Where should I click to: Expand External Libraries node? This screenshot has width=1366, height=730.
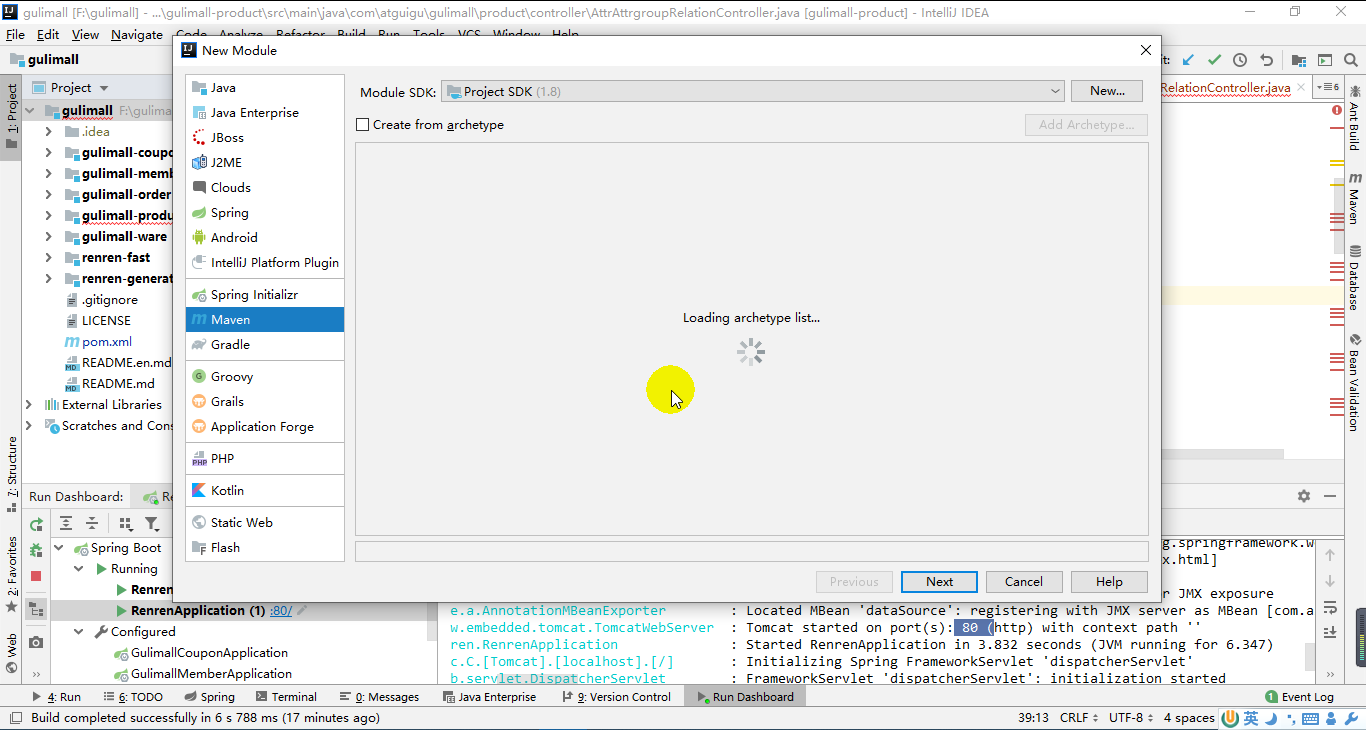click(30, 405)
